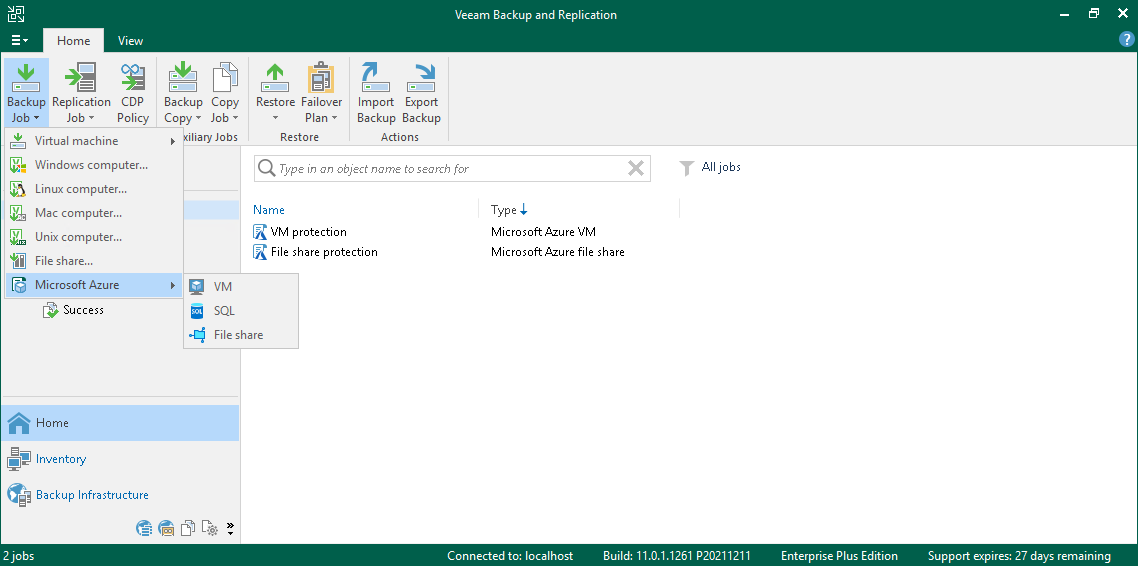
Task: Select the Success tree node
Action: [x=83, y=310]
